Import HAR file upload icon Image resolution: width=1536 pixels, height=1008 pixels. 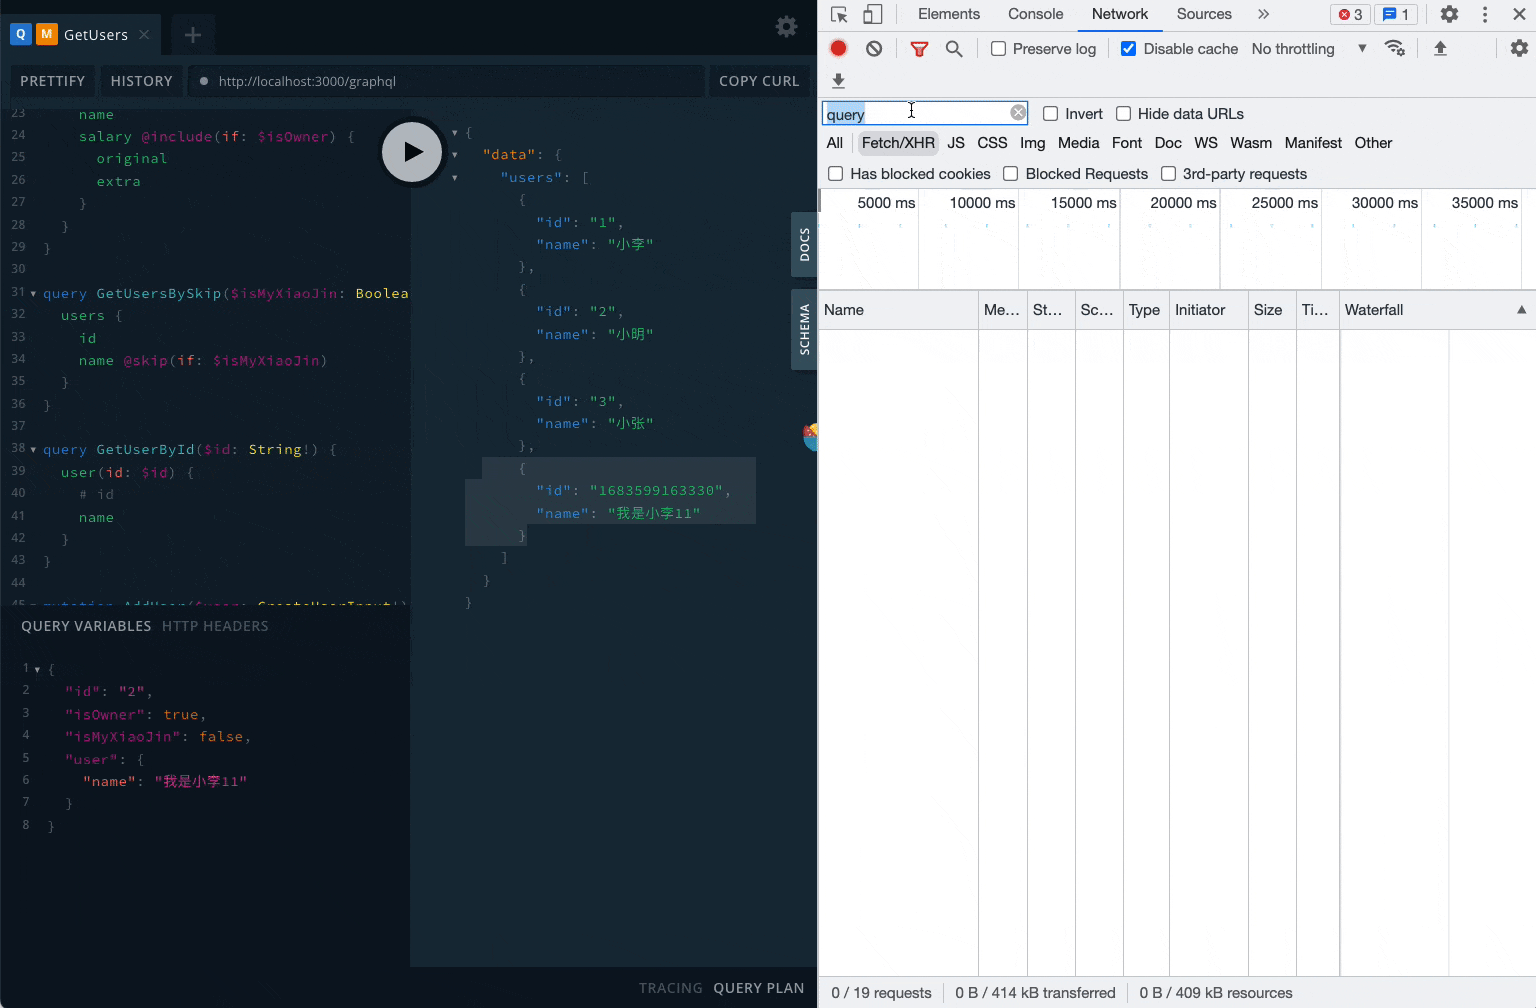1440,48
